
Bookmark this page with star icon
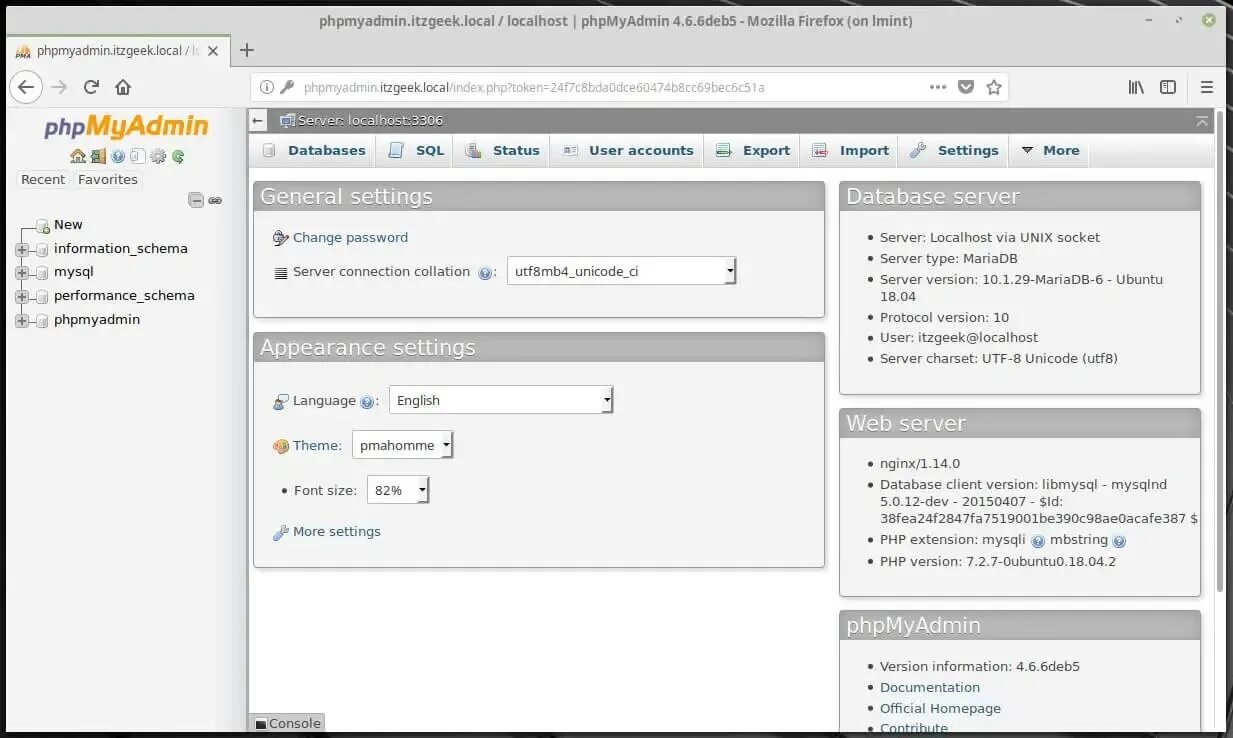click(x=994, y=87)
